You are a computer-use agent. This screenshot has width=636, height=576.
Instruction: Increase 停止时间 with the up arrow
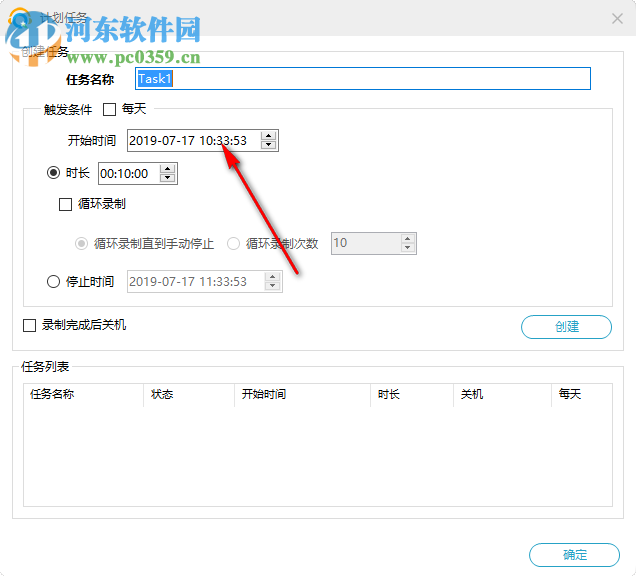pyautogui.click(x=273, y=277)
